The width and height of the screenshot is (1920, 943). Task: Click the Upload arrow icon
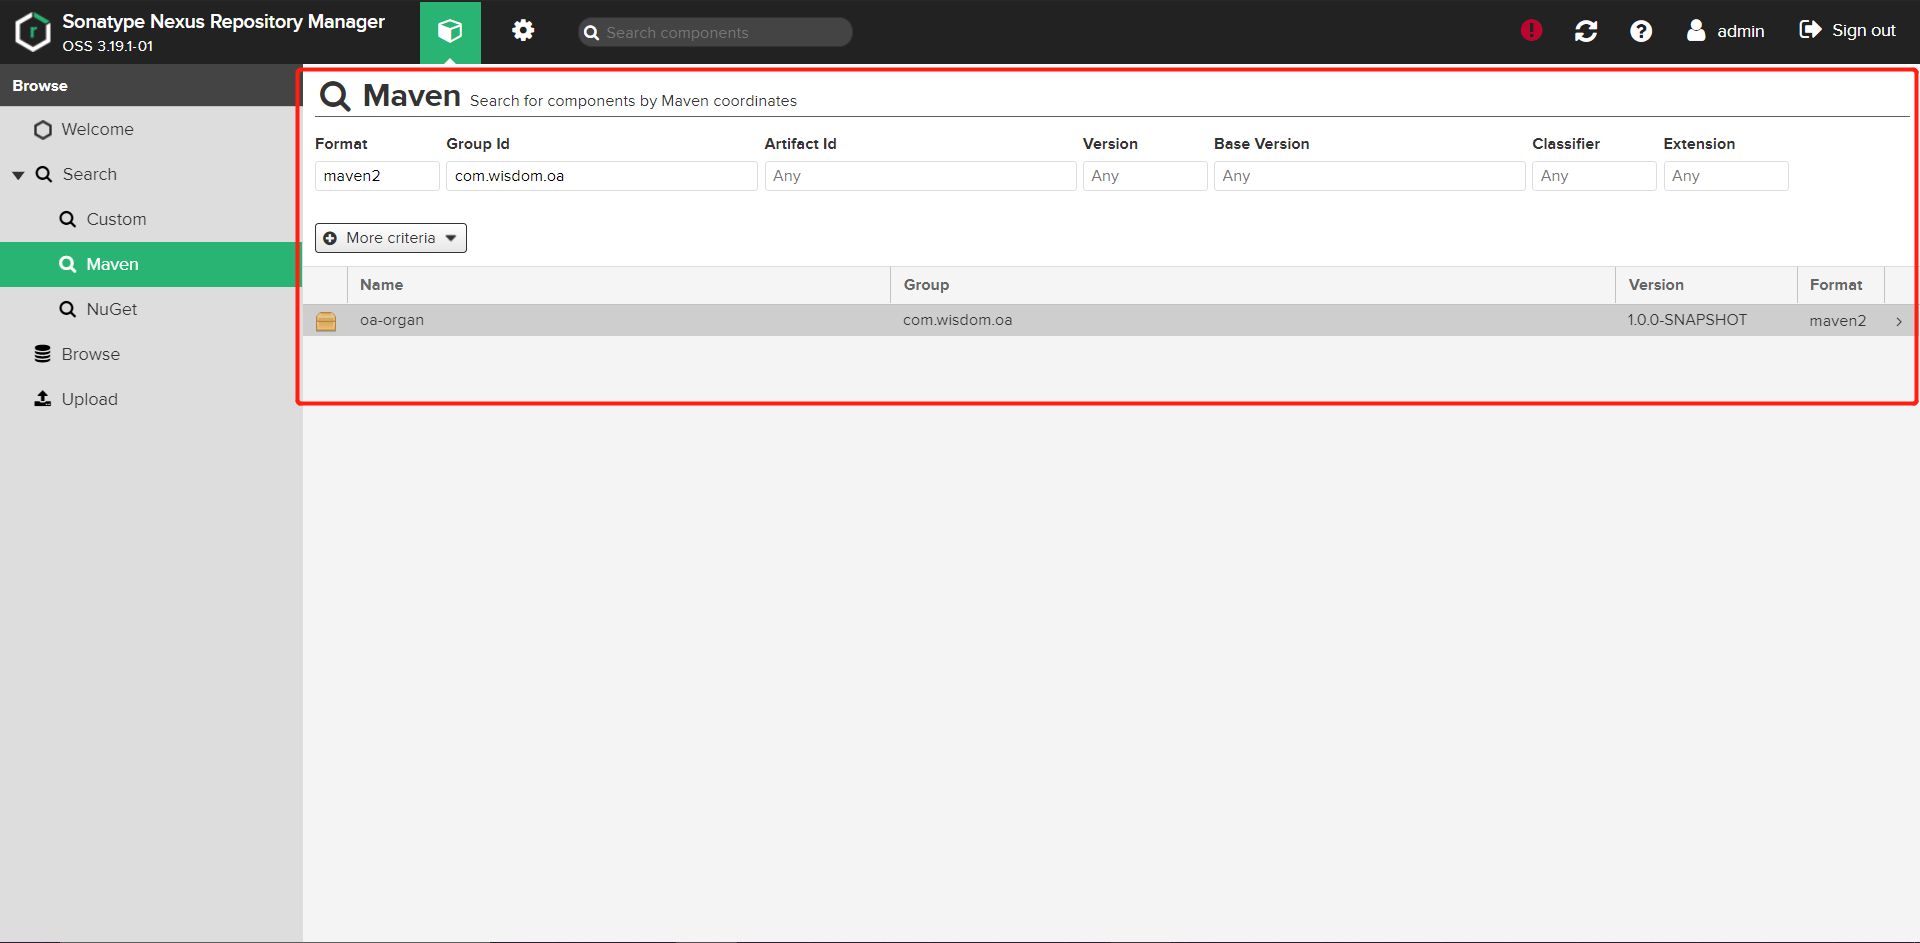coord(42,399)
